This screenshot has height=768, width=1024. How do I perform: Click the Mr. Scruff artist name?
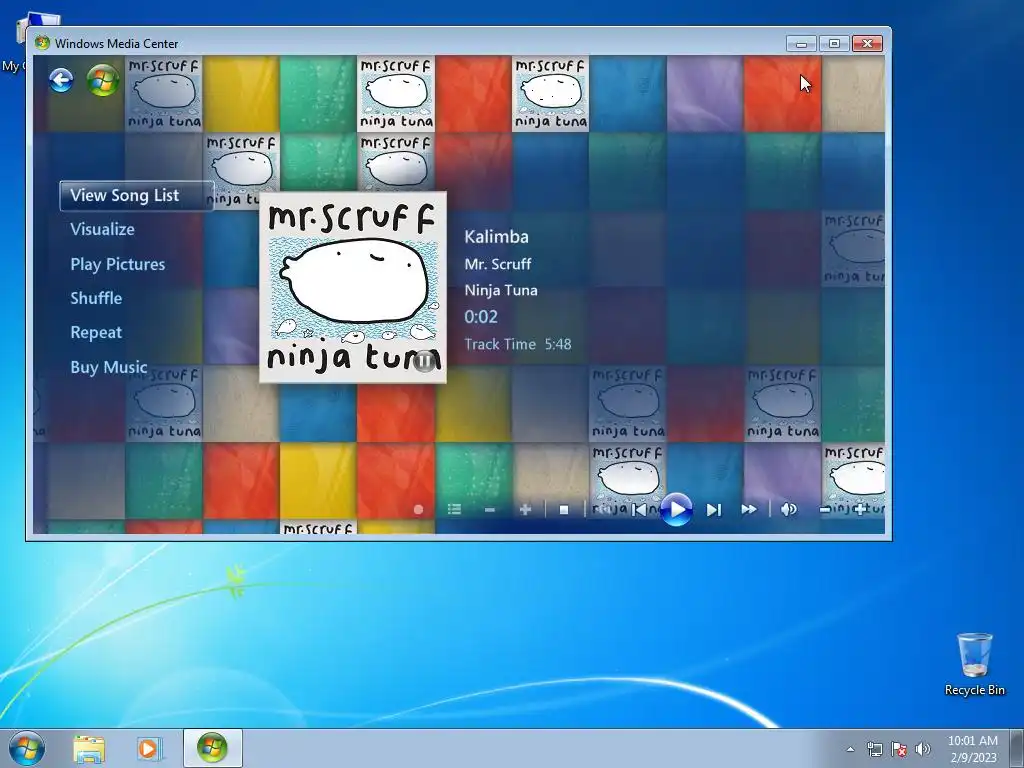point(498,264)
